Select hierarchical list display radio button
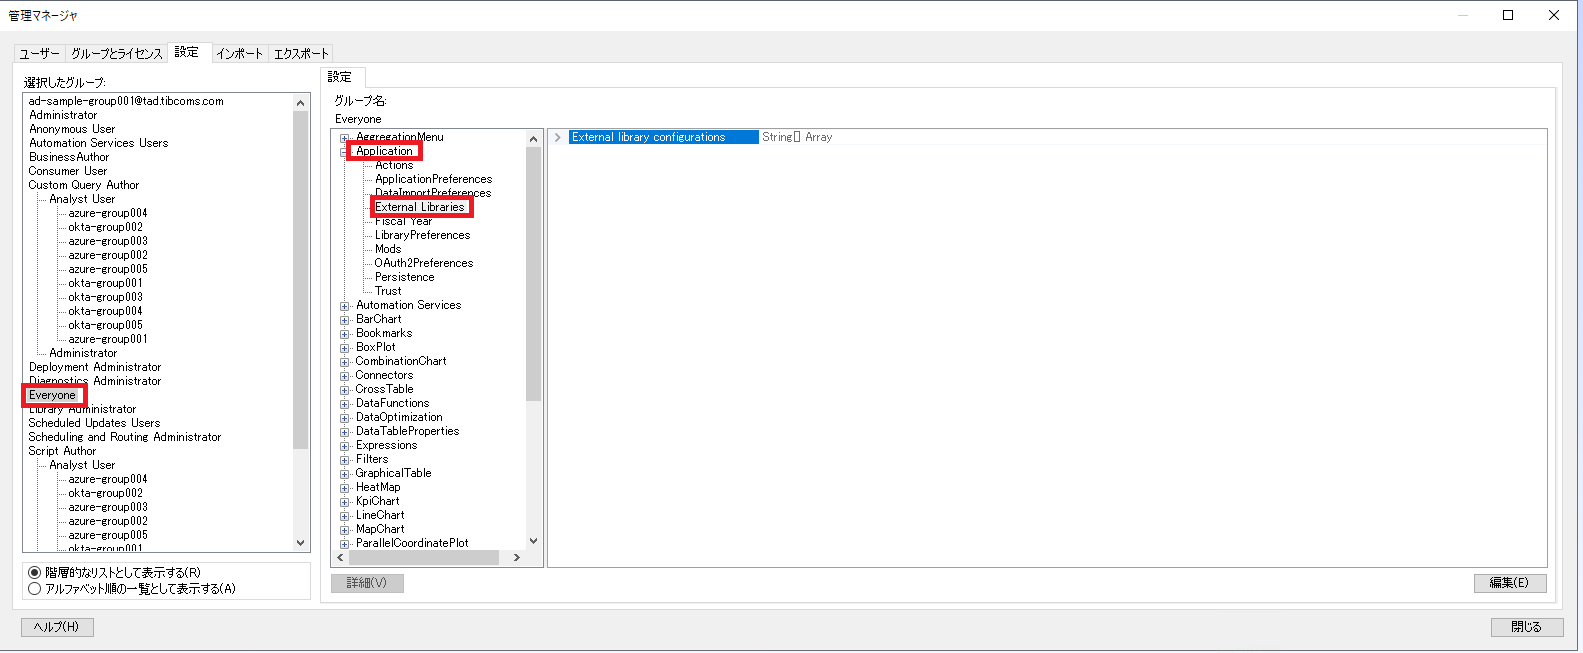Viewport: 1583px width, 653px height. [35, 573]
